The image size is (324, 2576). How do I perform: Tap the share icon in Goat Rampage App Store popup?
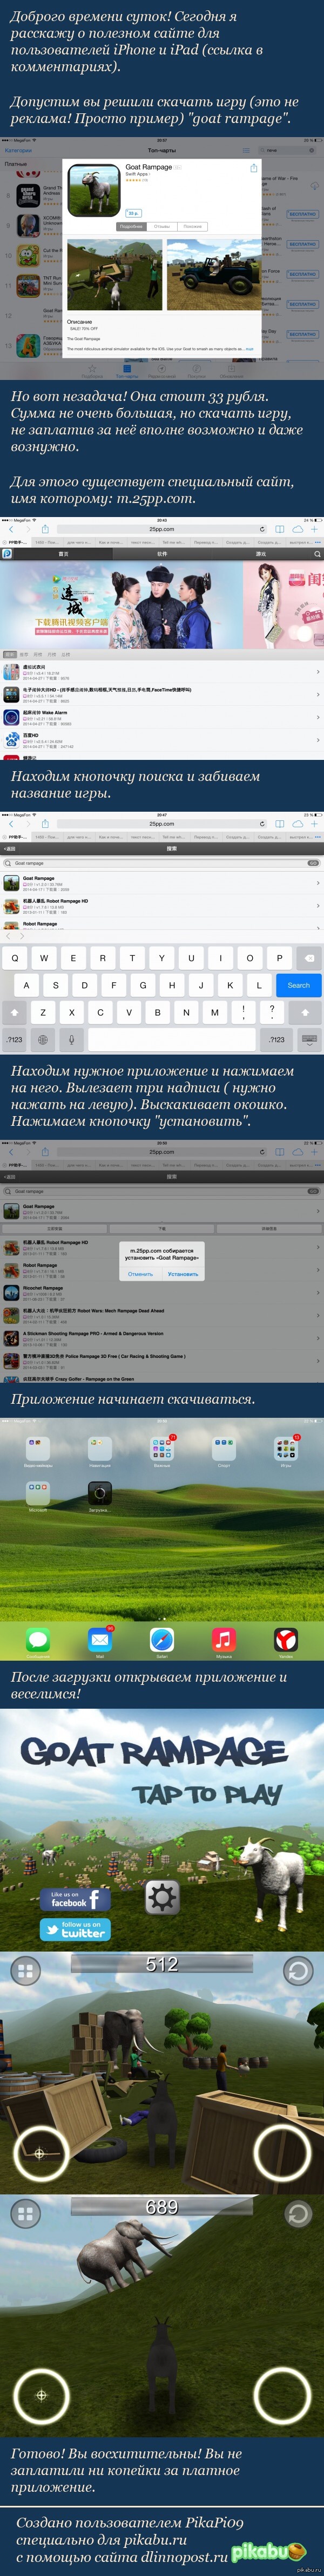click(253, 168)
